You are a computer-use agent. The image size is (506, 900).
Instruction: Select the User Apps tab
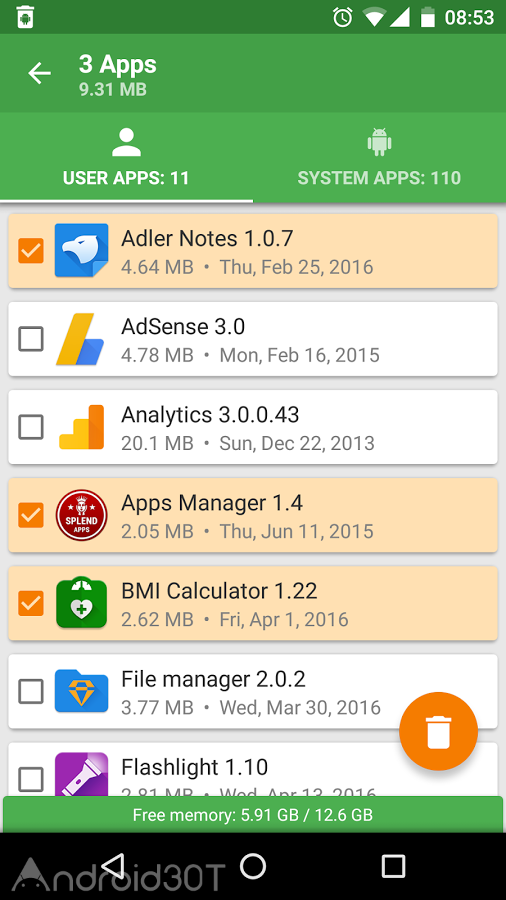pyautogui.click(x=126, y=157)
